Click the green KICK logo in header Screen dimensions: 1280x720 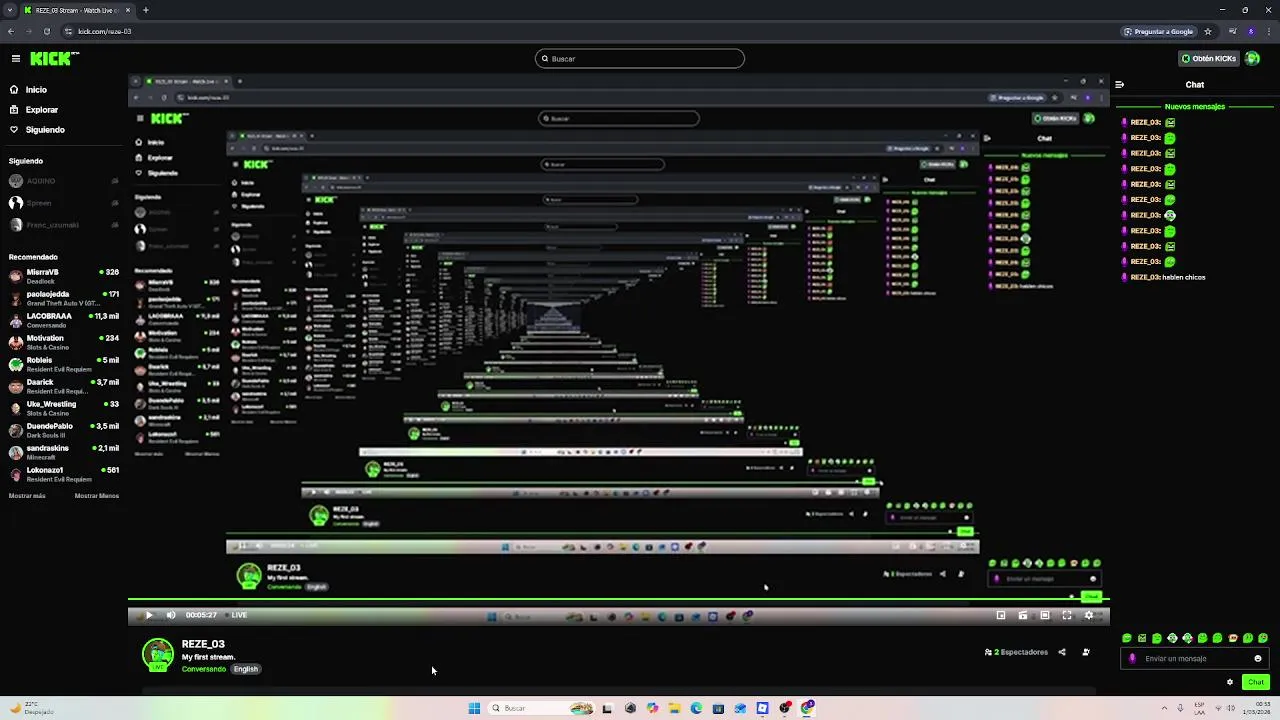click(50, 59)
